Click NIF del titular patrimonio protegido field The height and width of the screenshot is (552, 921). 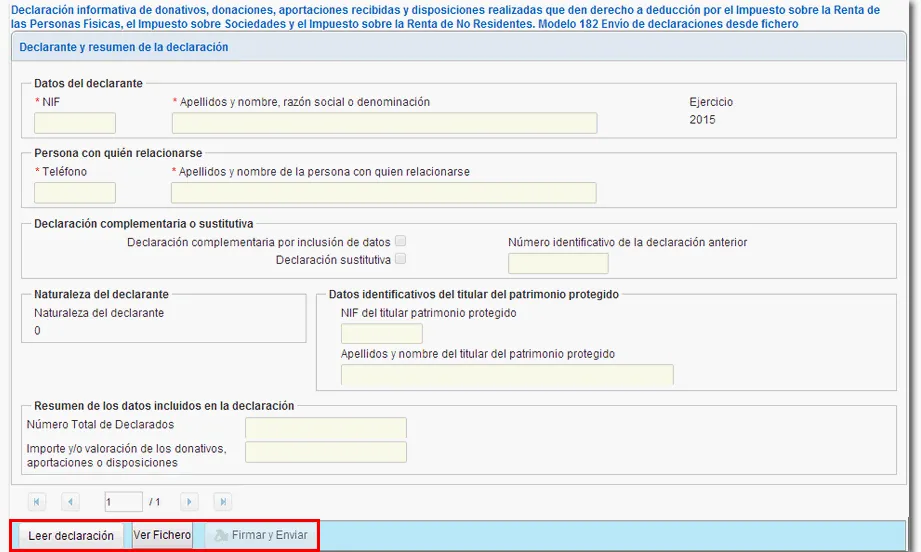pos(381,334)
